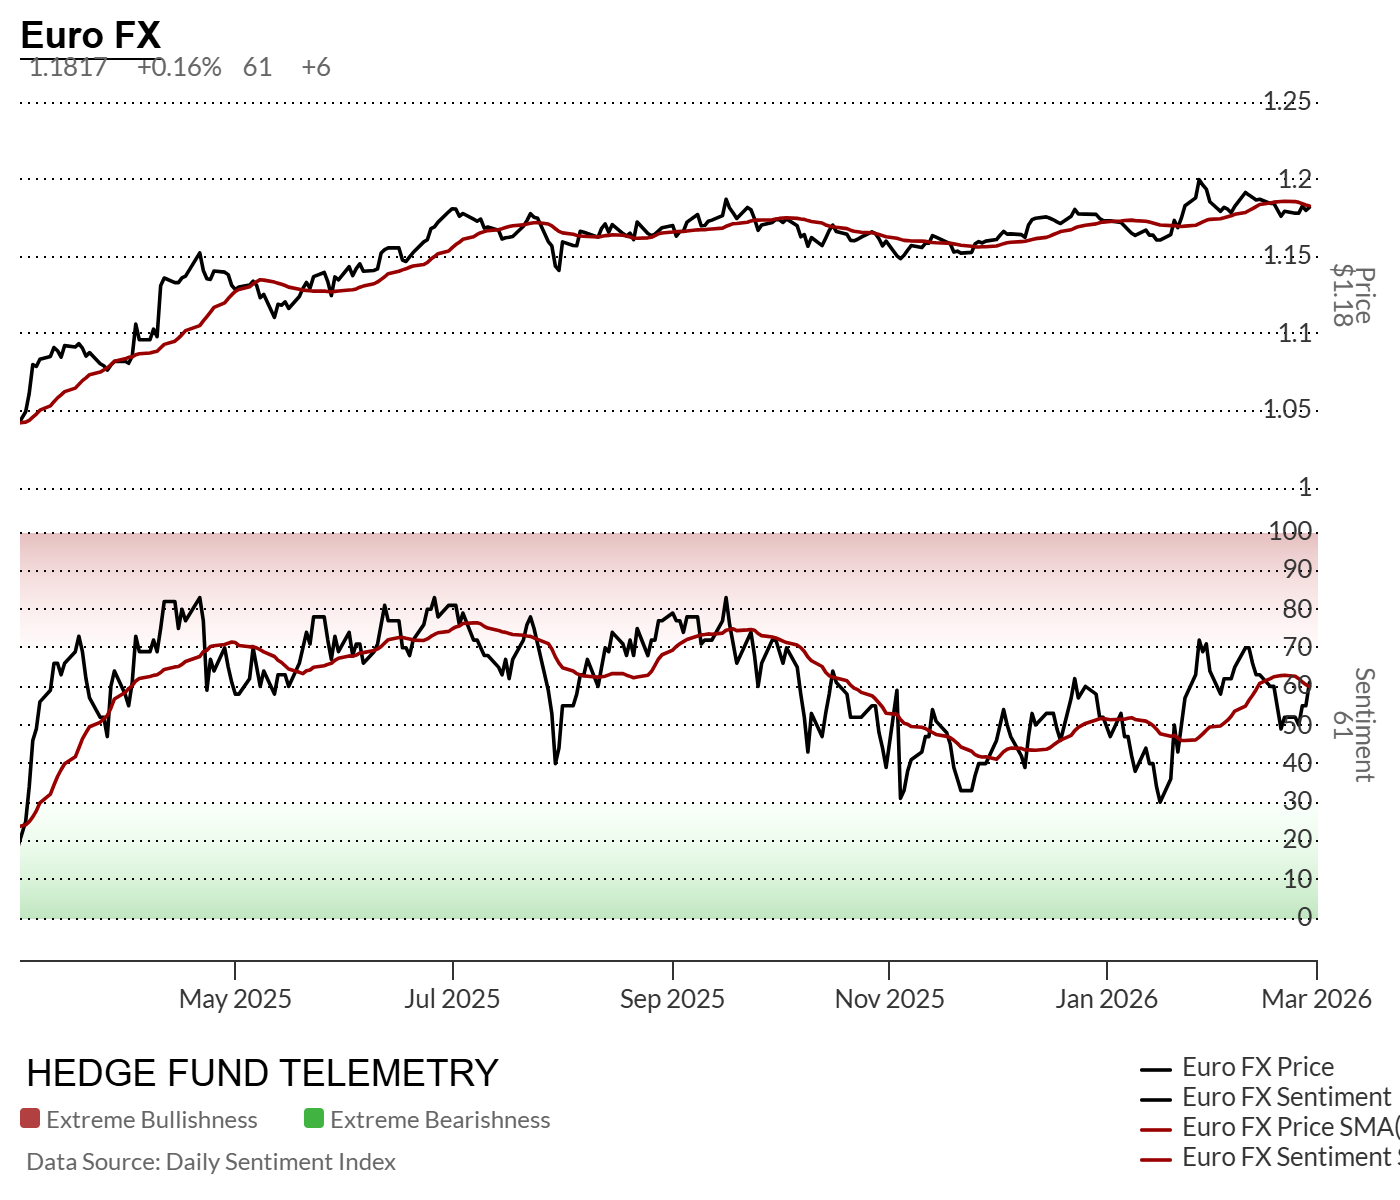Viewport: 1400px width, 1200px height.
Task: Click the 1.1817 price value in header
Action: 68,67
